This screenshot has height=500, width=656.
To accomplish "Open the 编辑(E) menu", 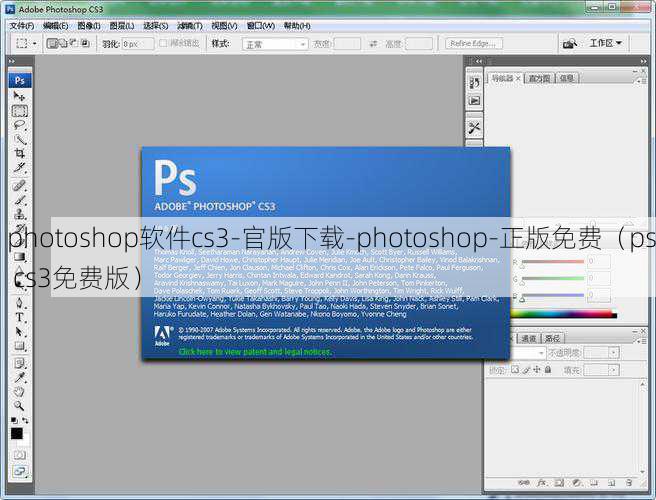I will [56, 26].
